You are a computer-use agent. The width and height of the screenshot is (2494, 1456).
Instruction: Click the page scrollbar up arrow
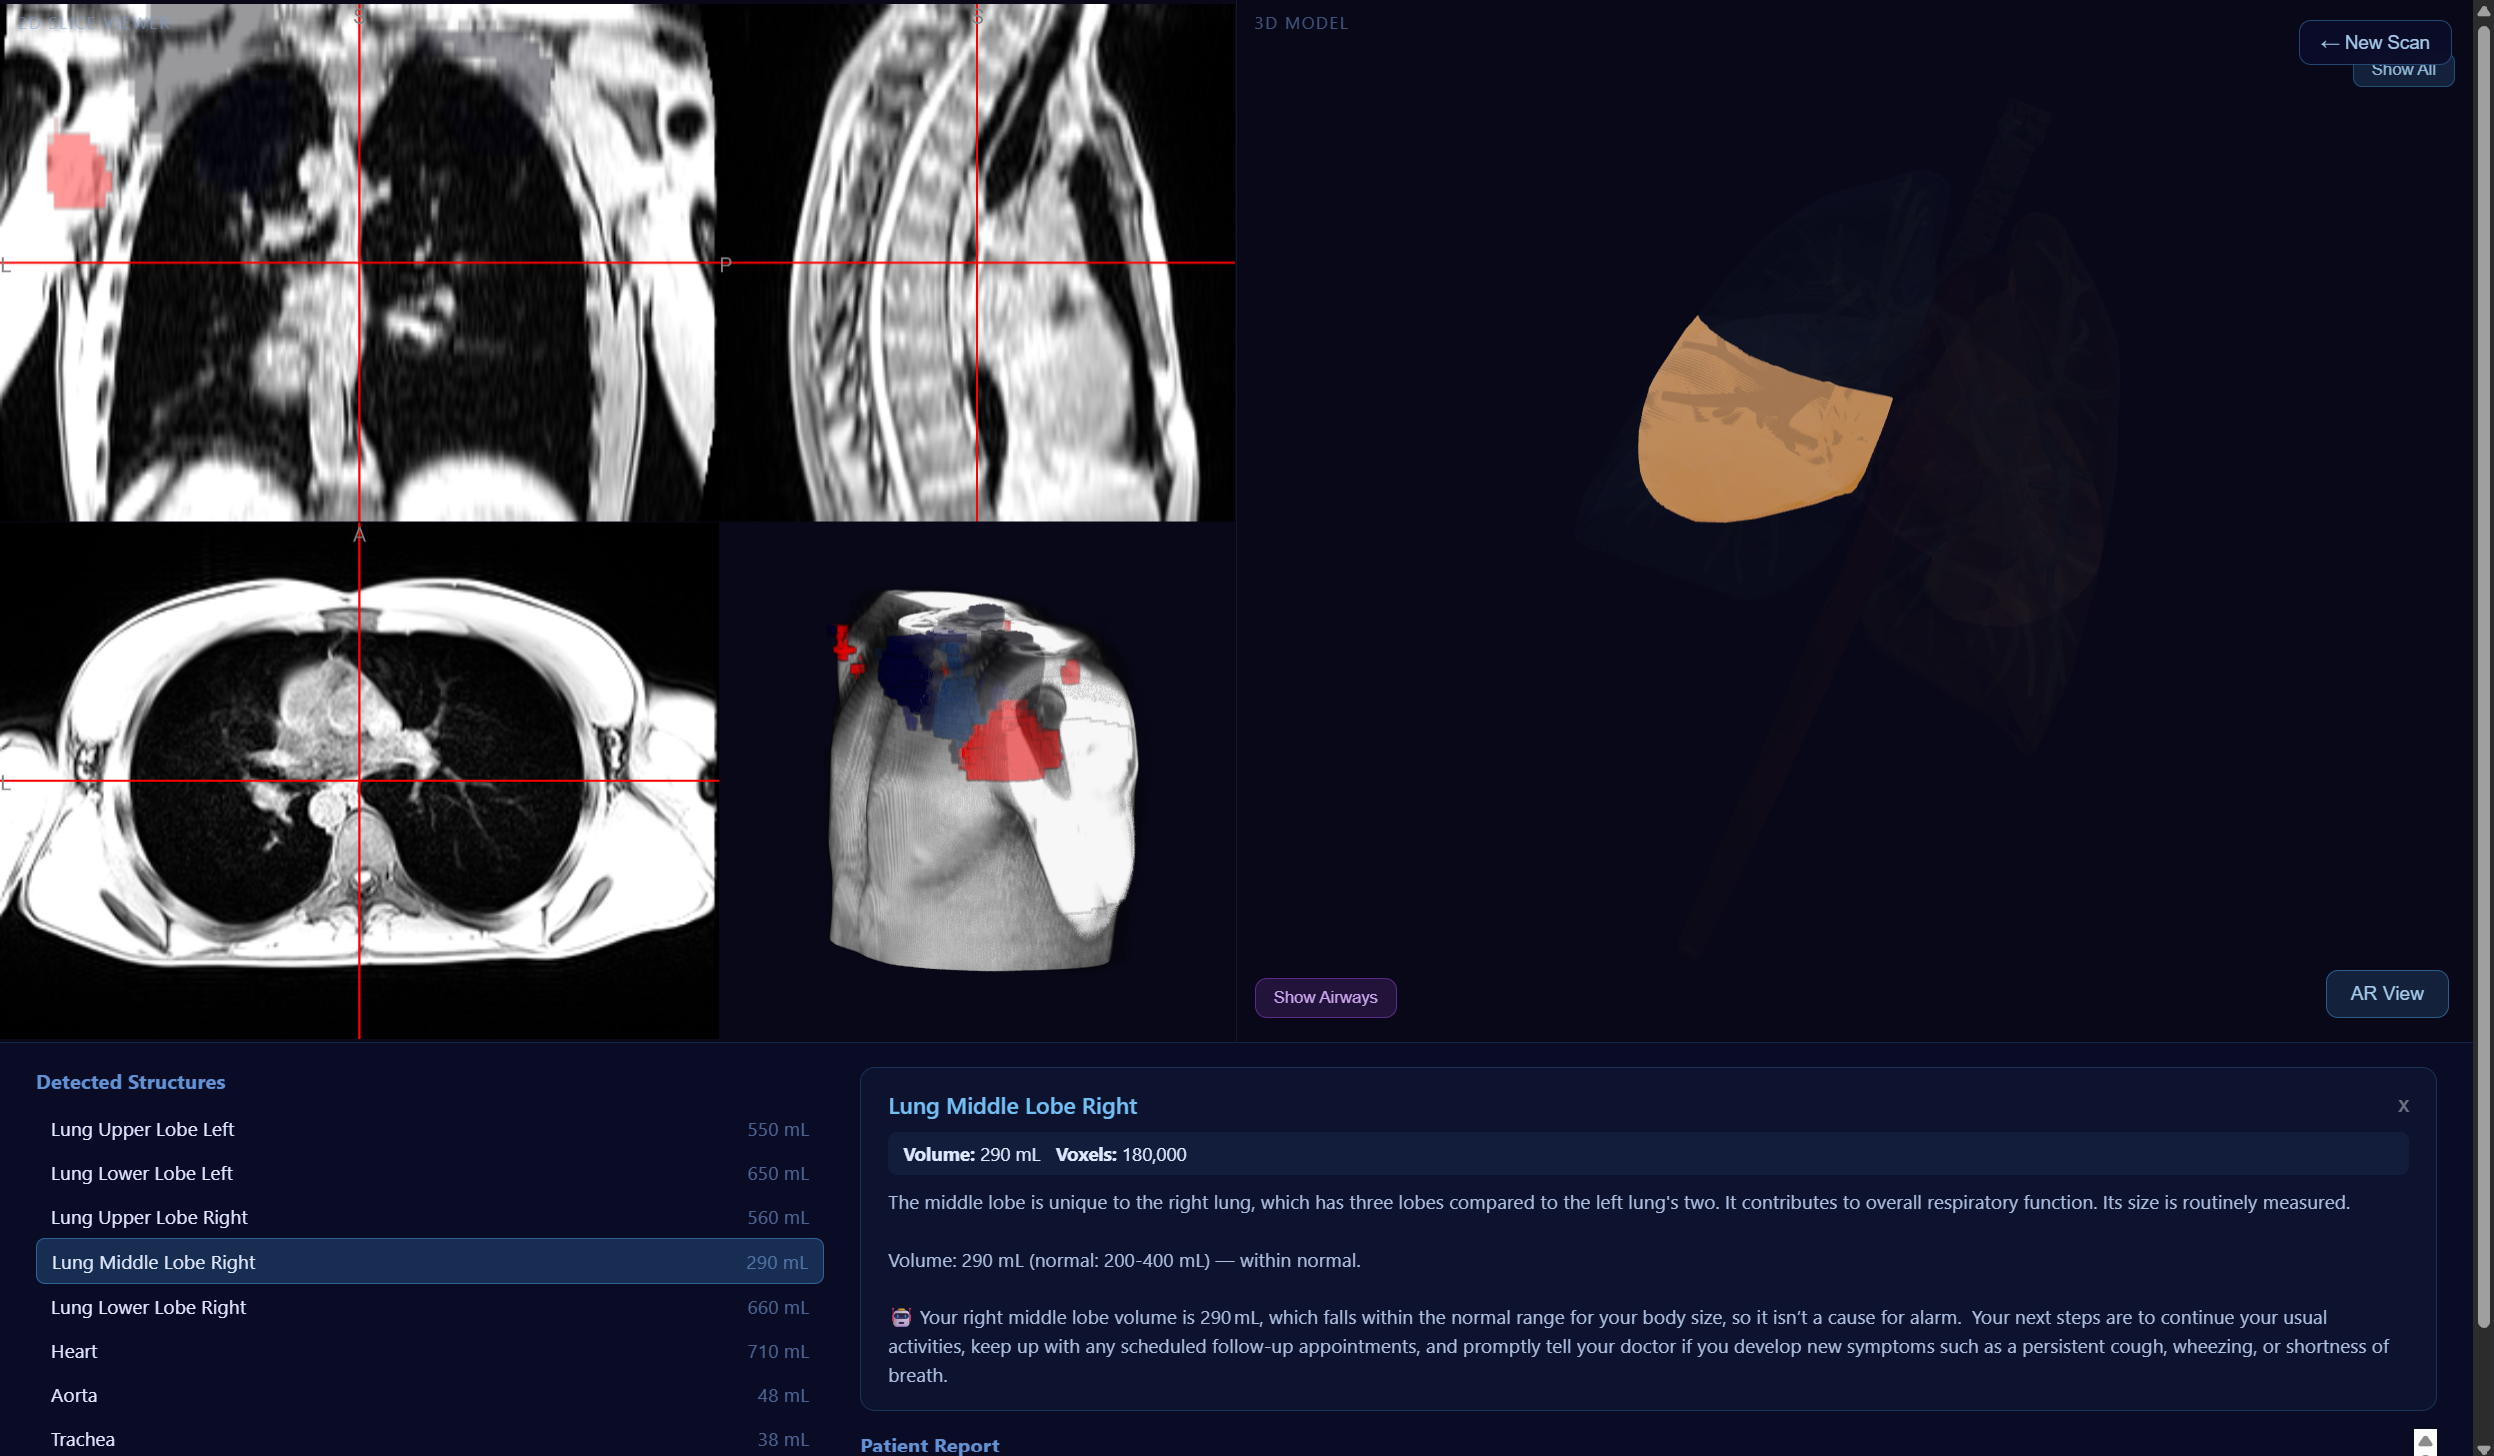[2482, 9]
